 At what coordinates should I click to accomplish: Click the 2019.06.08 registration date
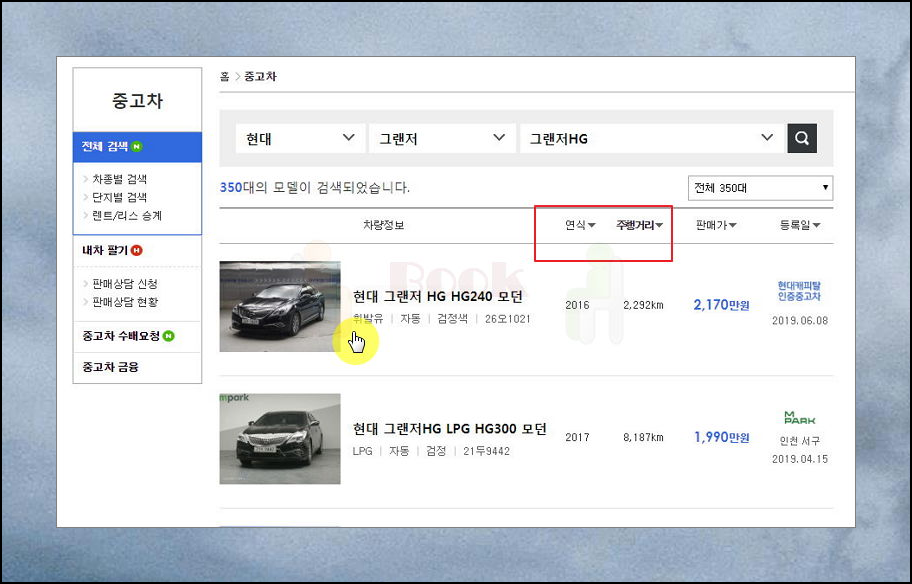tap(800, 321)
